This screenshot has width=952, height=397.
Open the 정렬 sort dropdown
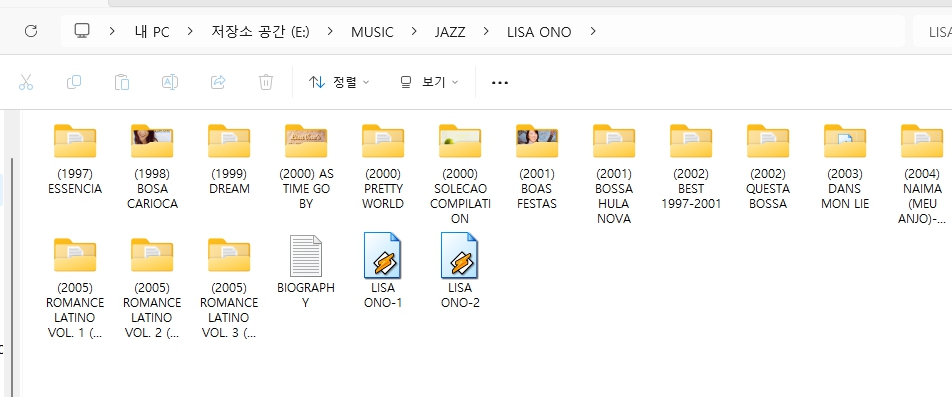pos(339,82)
